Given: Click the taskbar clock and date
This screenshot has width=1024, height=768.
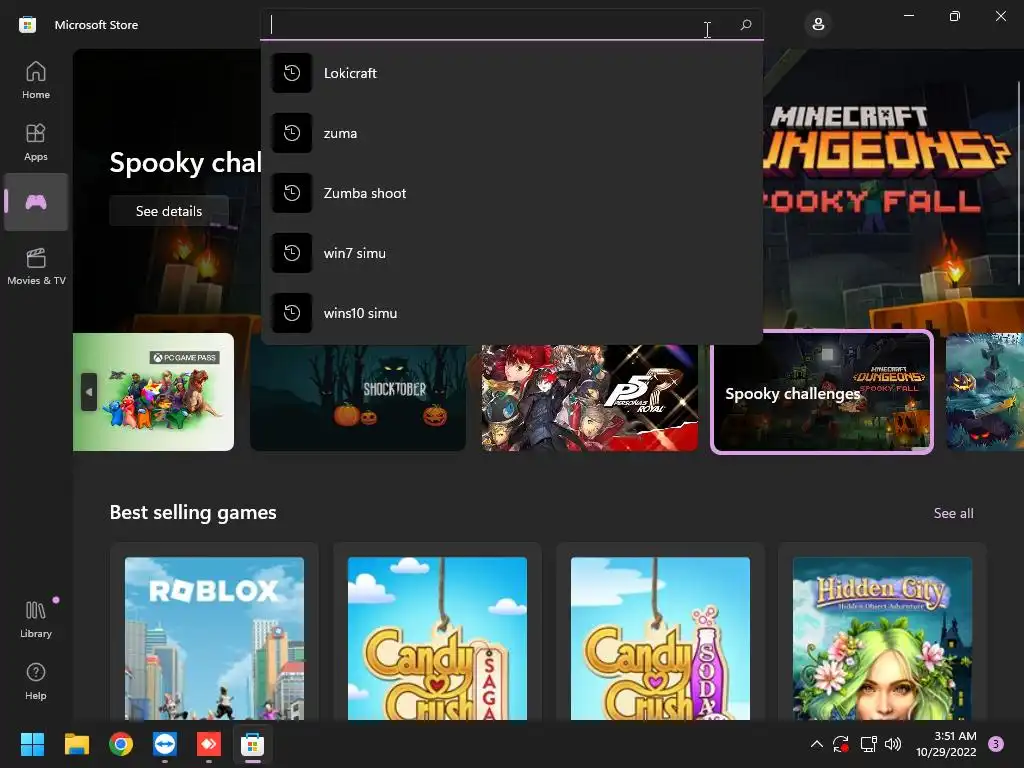Looking at the screenshot, I should pos(946,744).
